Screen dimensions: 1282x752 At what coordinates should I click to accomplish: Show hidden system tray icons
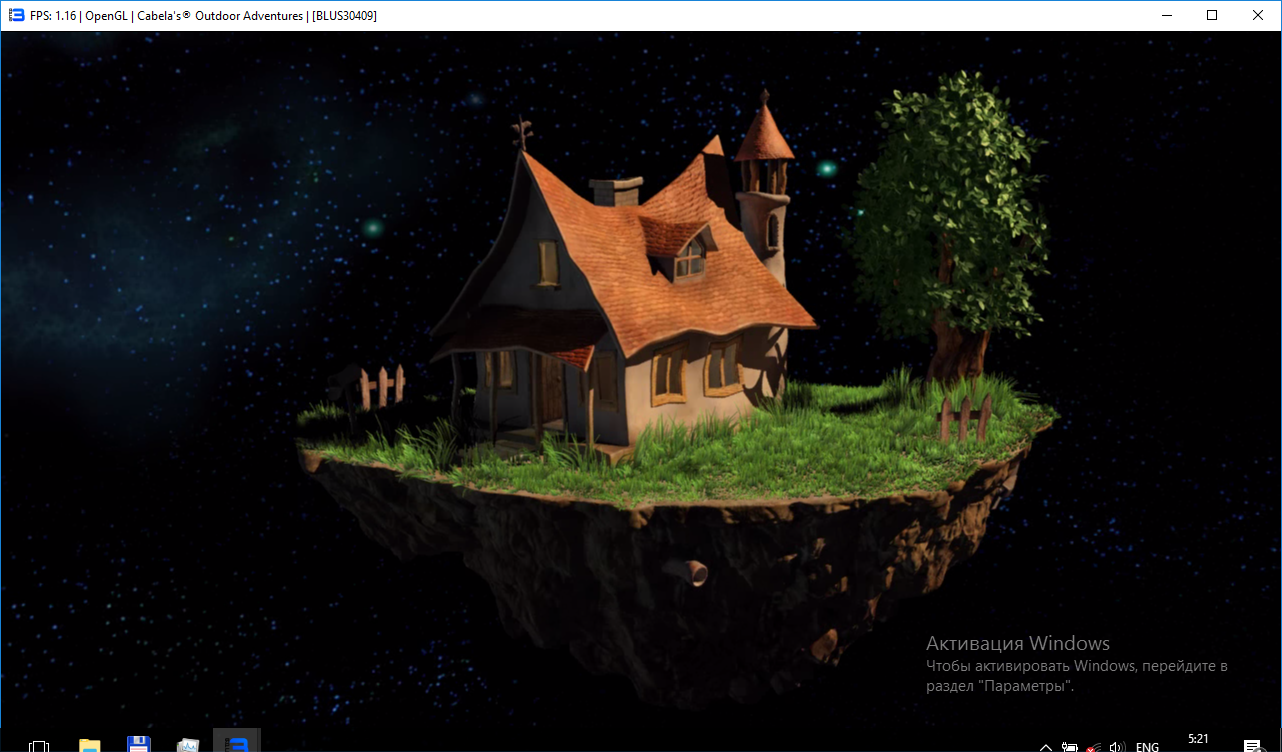[1046, 746]
